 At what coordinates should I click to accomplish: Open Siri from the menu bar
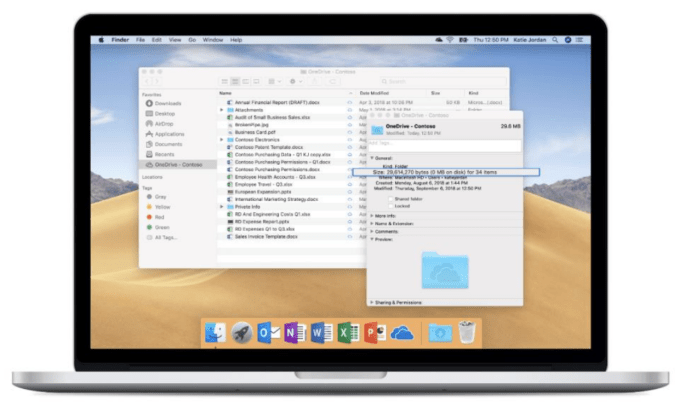pyautogui.click(x=568, y=39)
